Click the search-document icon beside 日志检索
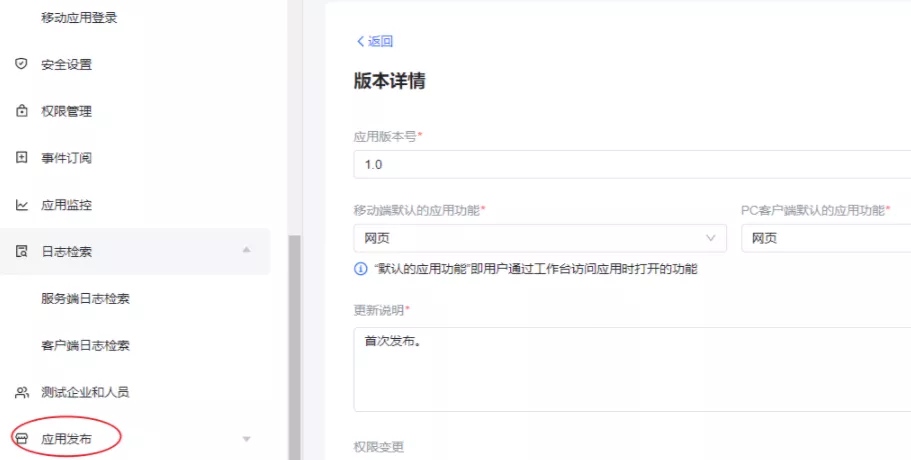The image size is (911, 460). tap(21, 251)
